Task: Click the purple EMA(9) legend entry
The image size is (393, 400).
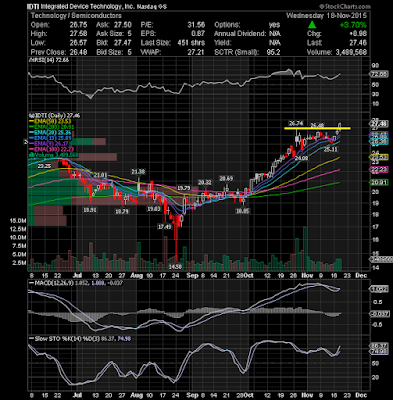Action: click(x=49, y=143)
